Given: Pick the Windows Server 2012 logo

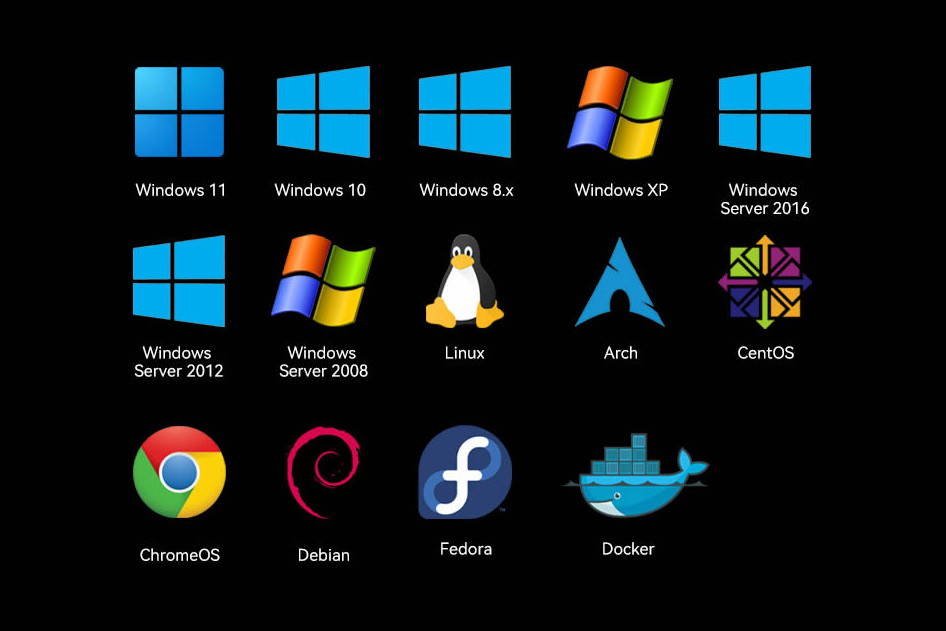Looking at the screenshot, I should click(x=179, y=281).
